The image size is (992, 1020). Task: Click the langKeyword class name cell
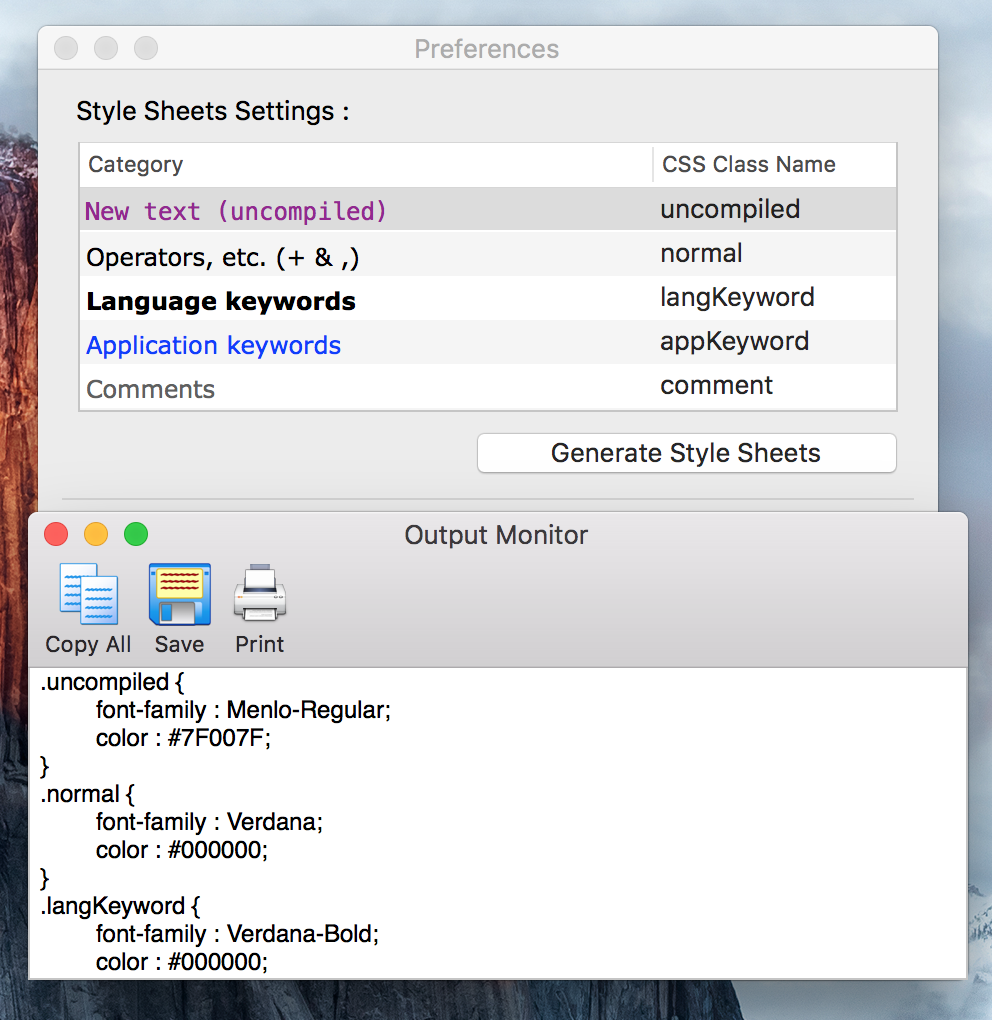pos(737,297)
